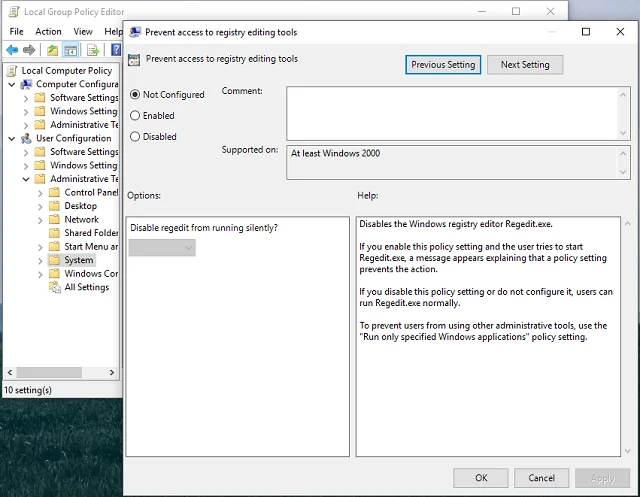The height and width of the screenshot is (497, 640).
Task: Expand the Control Panel folder in tree
Action: pyautogui.click(x=41, y=193)
